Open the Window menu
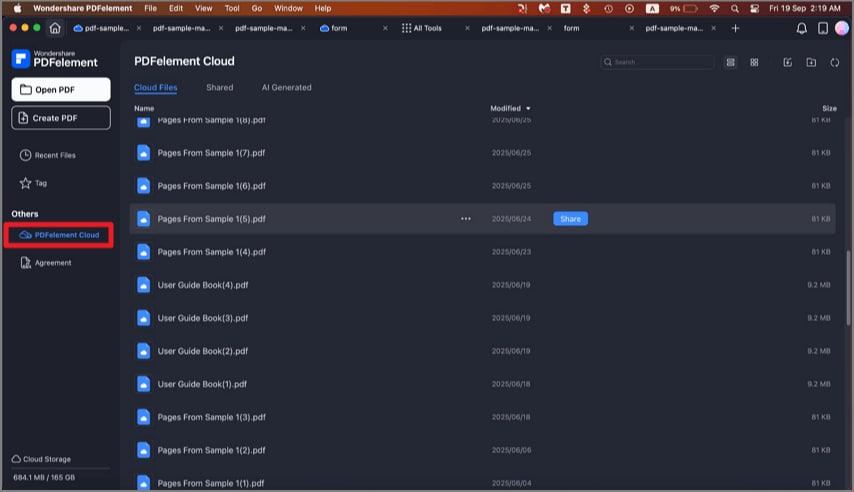This screenshot has width=854, height=492. (288, 8)
